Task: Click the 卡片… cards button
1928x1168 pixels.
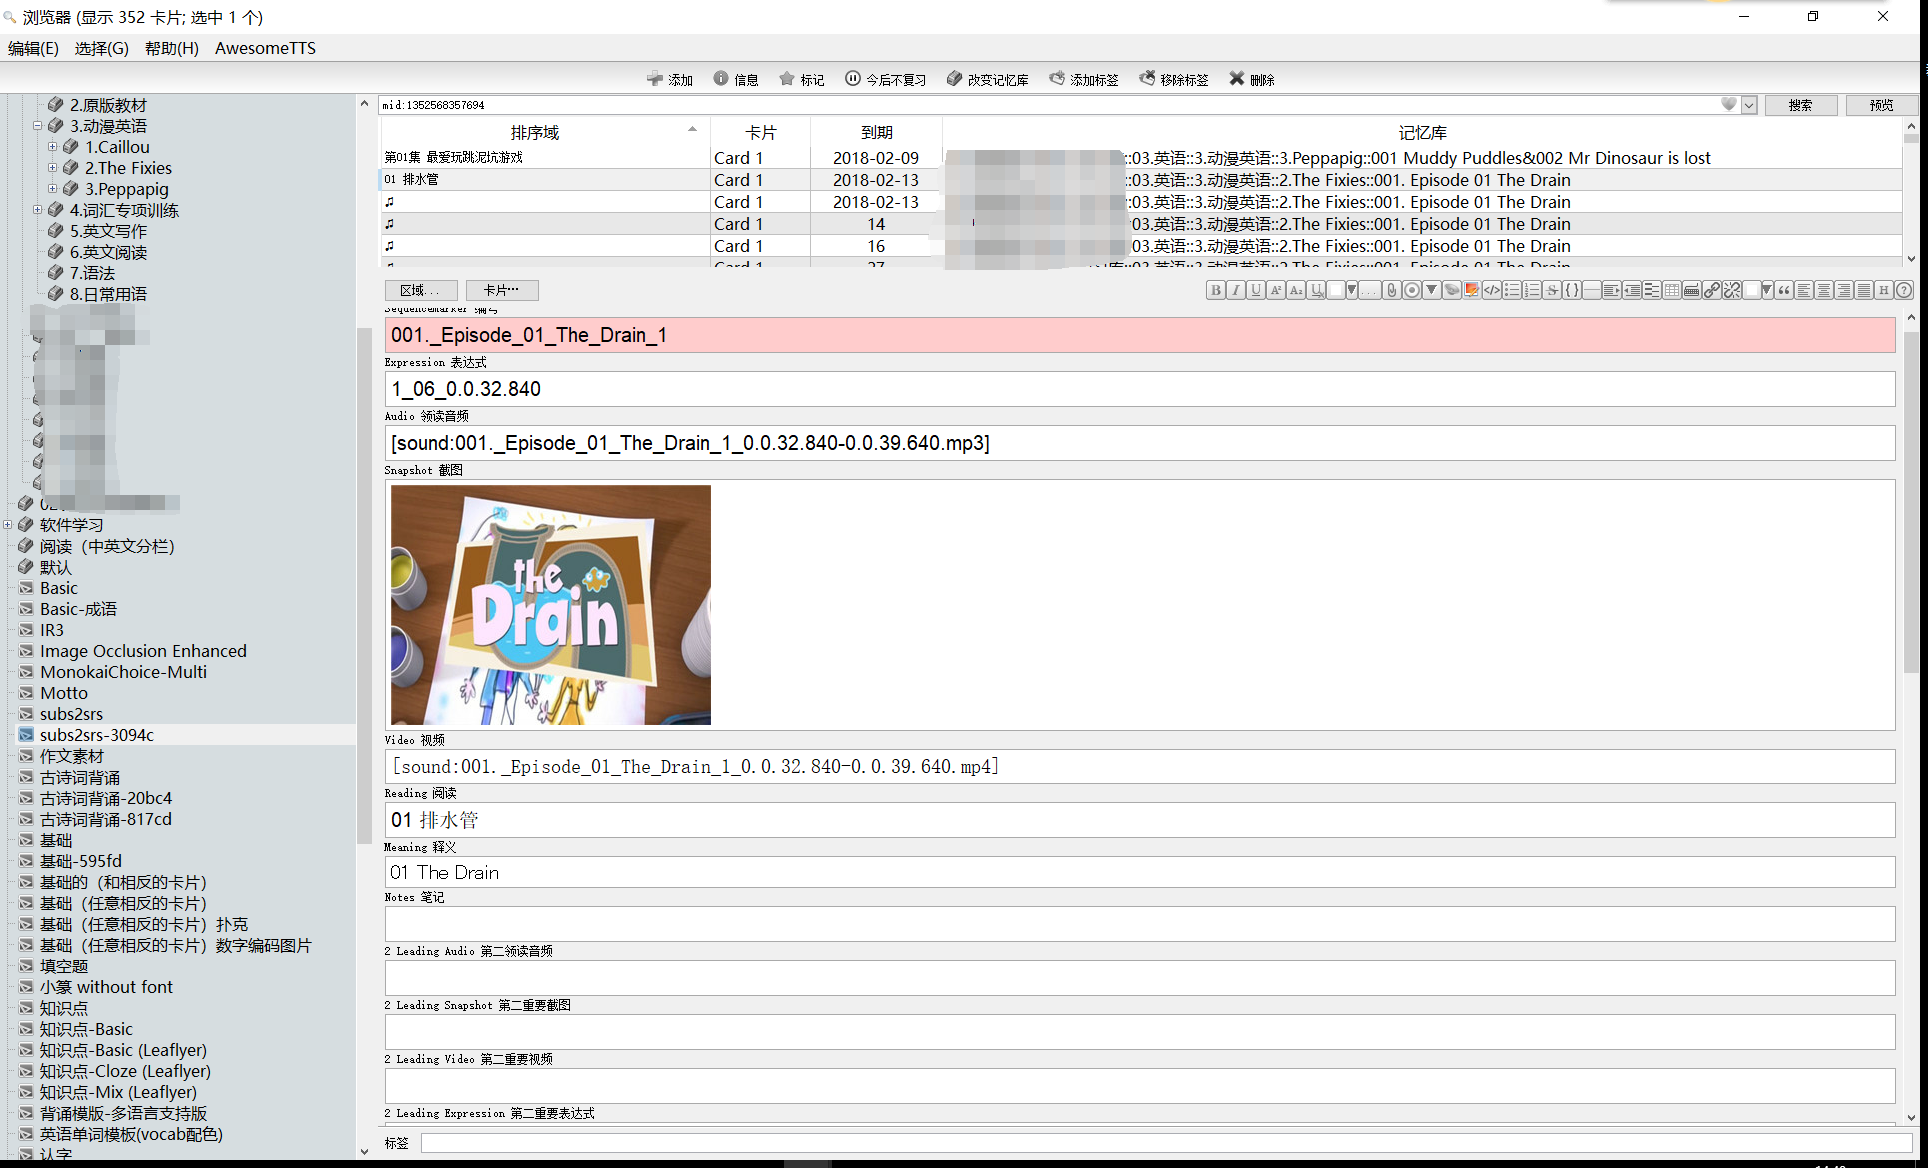Action: tap(502, 290)
